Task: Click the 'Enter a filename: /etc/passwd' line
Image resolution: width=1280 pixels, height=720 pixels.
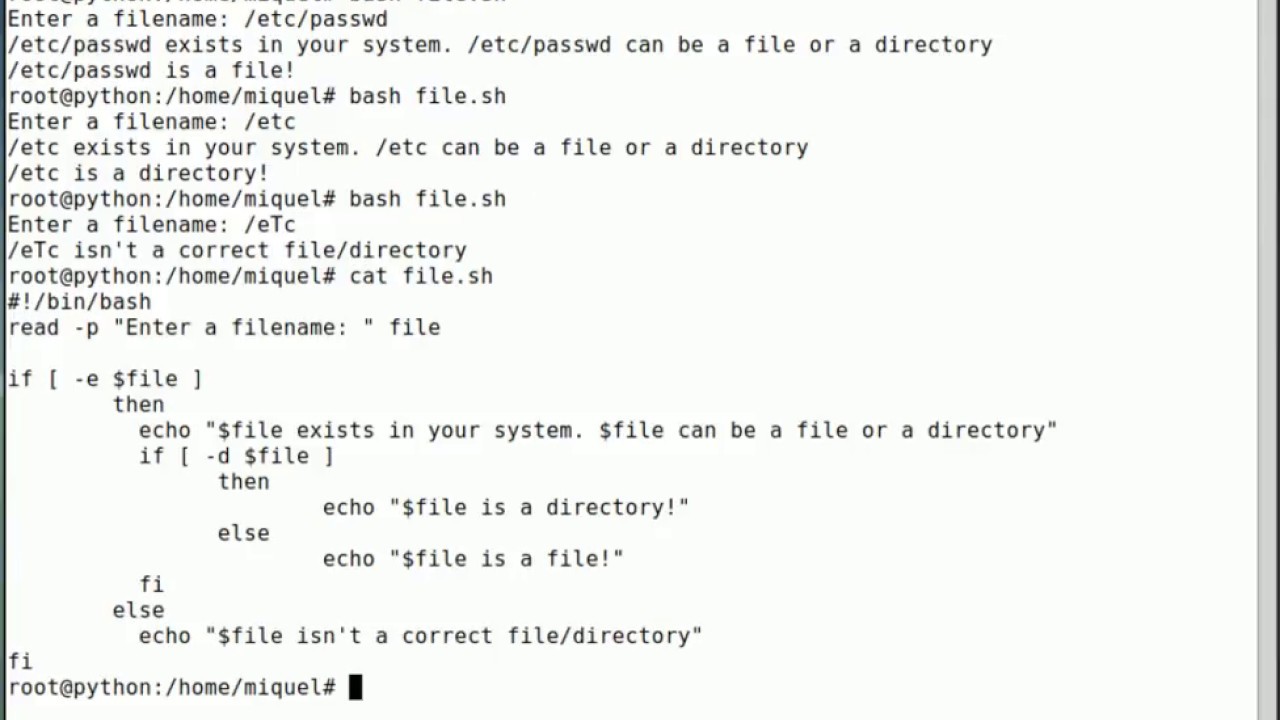Action: point(198,19)
